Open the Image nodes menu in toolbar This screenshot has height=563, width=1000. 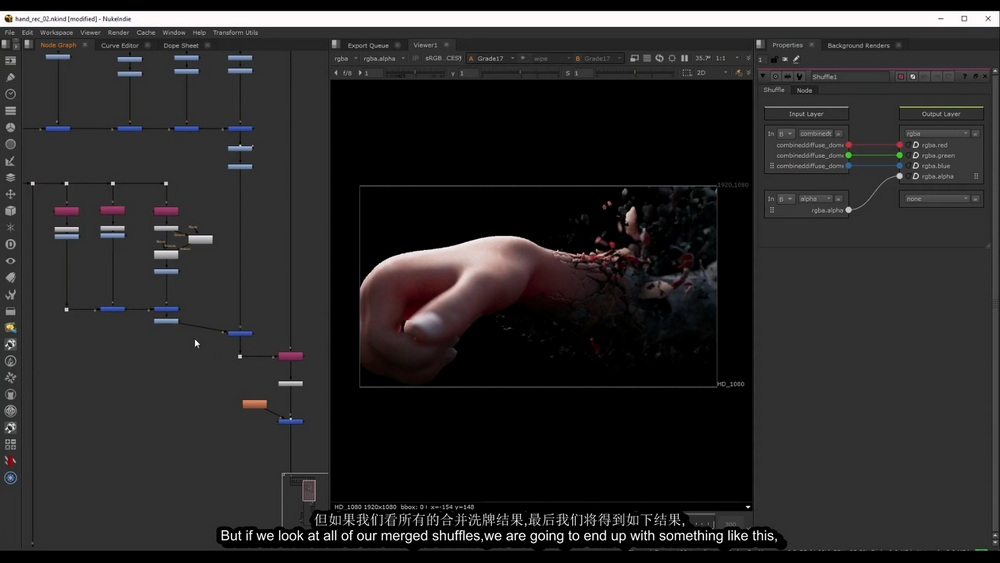tap(10, 61)
